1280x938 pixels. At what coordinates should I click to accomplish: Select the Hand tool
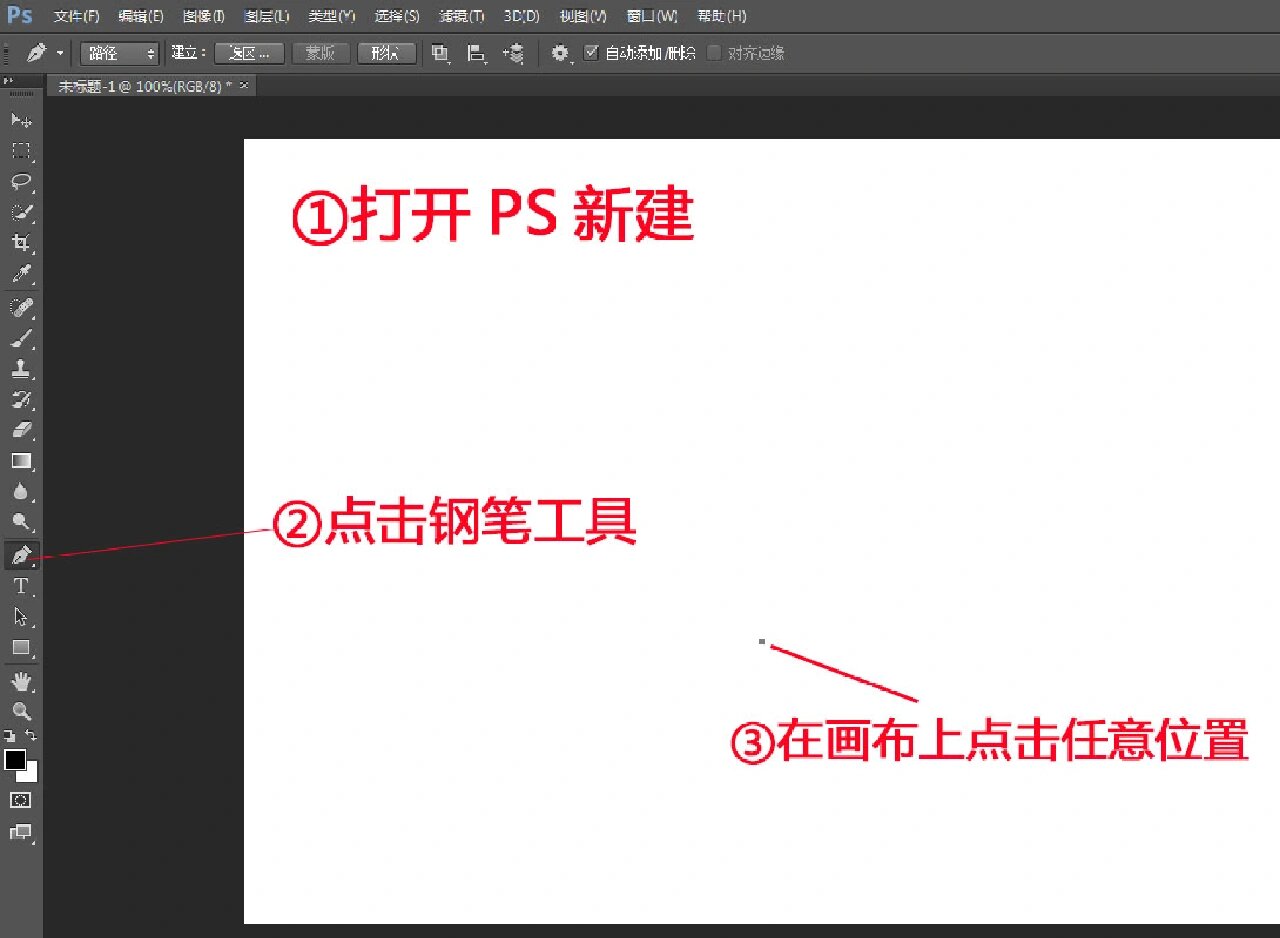pos(21,682)
